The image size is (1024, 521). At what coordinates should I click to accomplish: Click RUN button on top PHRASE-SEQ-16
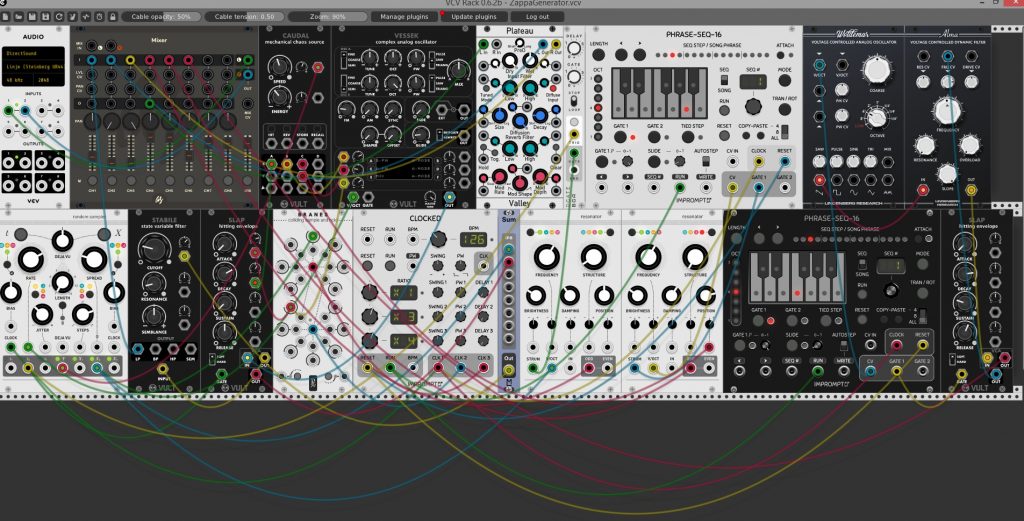click(x=724, y=112)
